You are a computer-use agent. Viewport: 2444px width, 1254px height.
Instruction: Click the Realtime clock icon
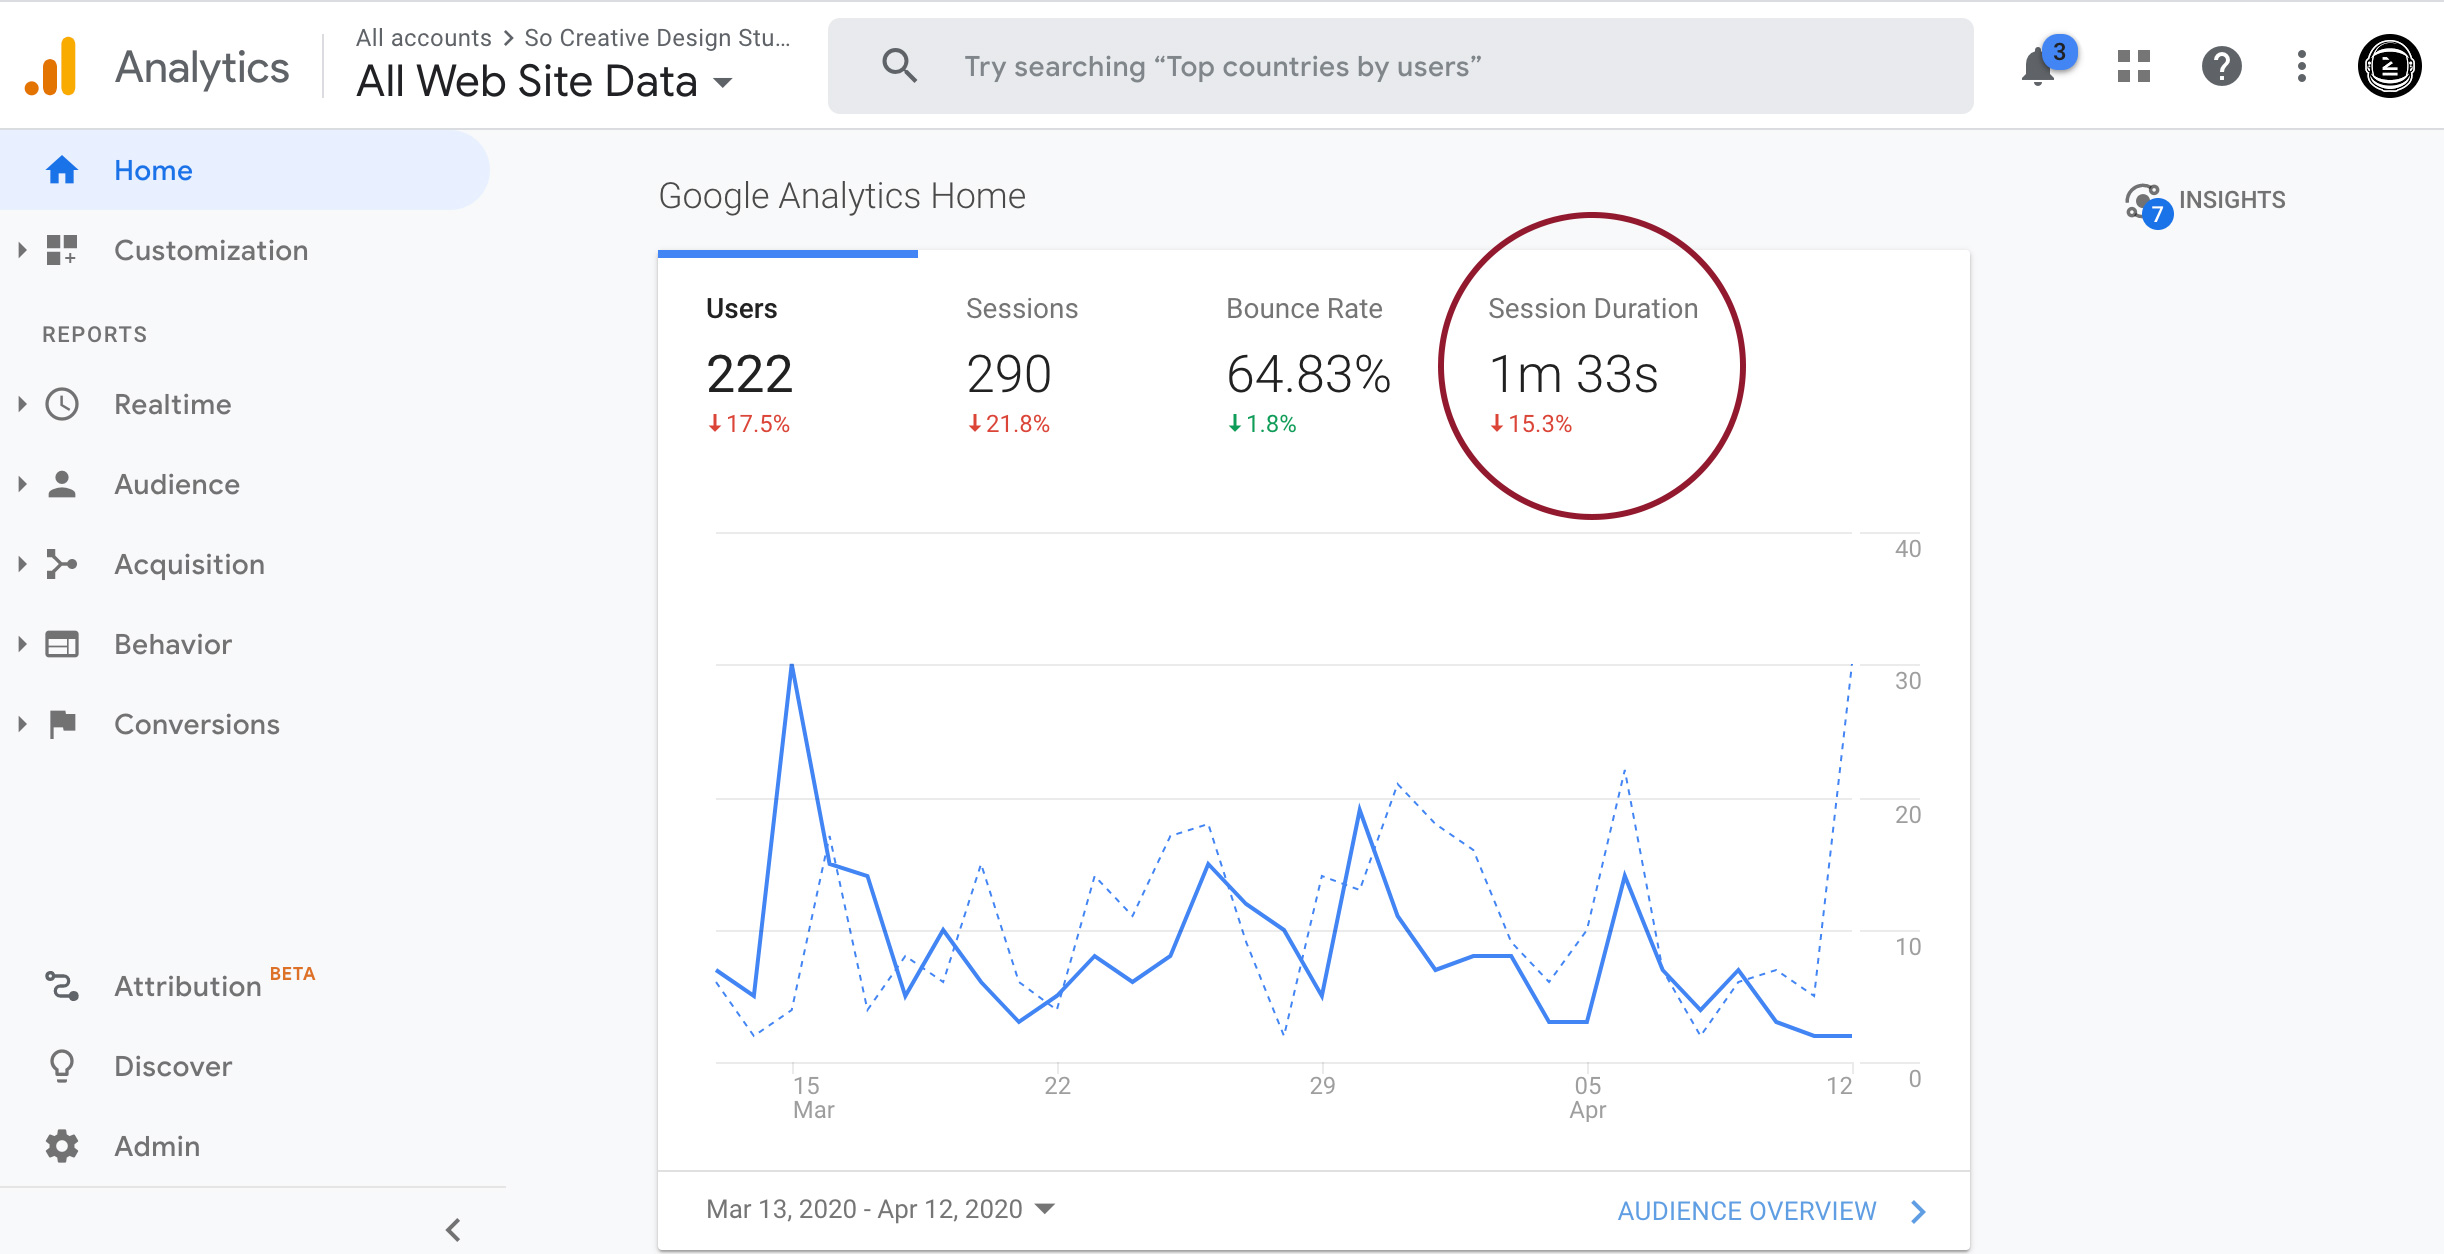coord(62,404)
